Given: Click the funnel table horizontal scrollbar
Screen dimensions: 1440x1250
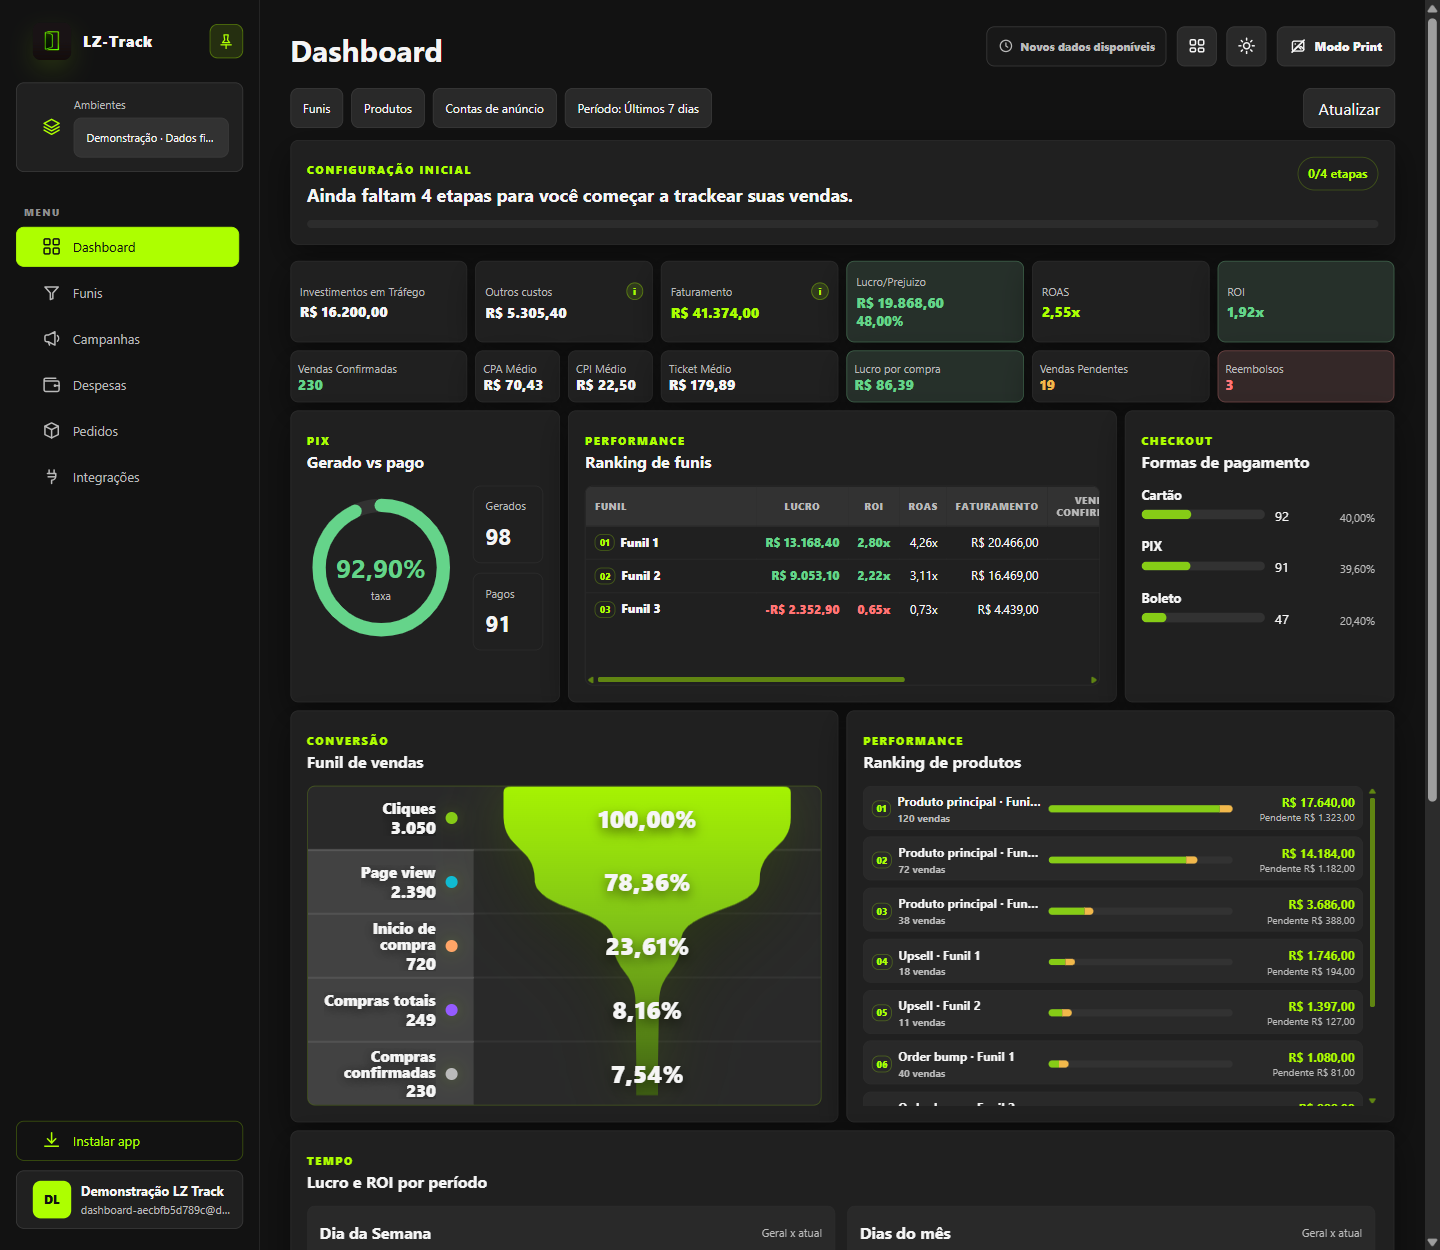Looking at the screenshot, I should [x=751, y=680].
